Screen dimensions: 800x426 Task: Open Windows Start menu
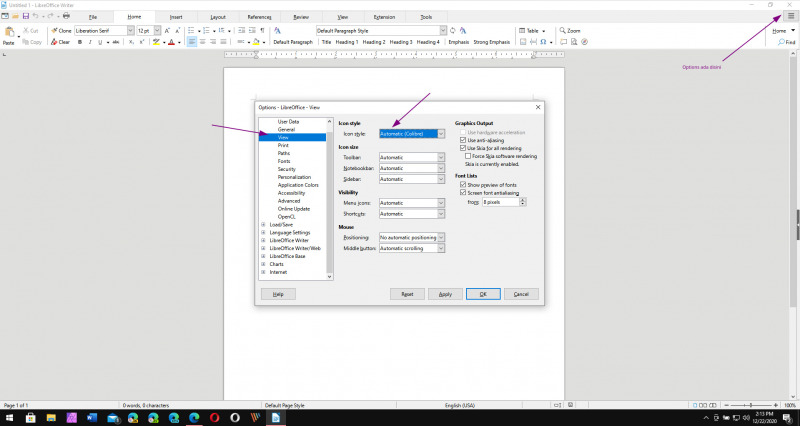10,418
